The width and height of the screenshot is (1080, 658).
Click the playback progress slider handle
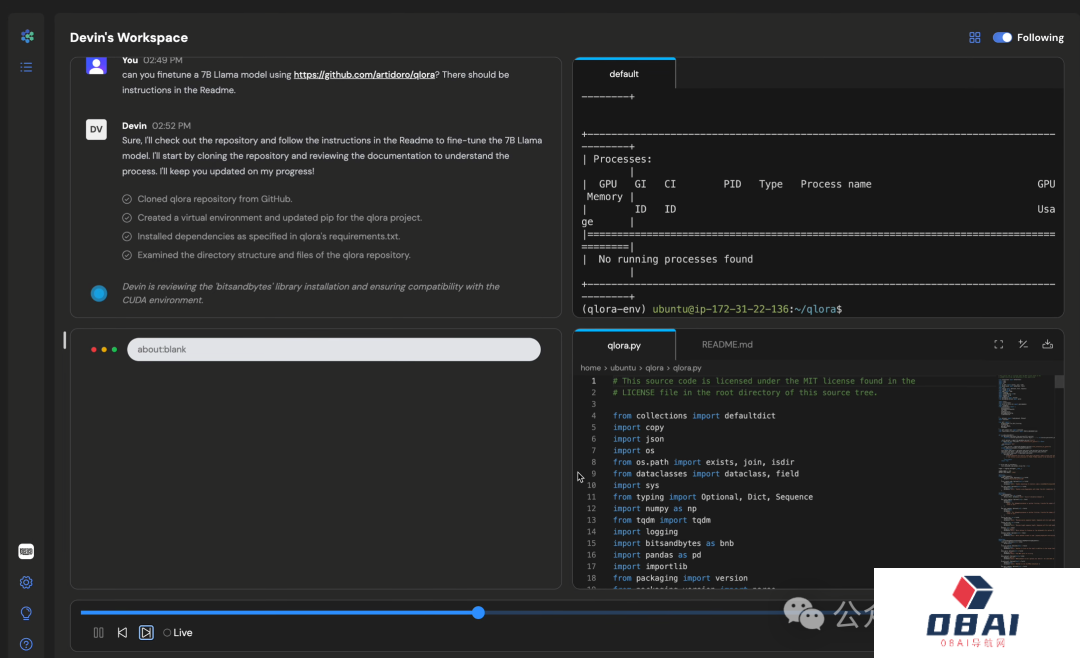[x=478, y=612]
